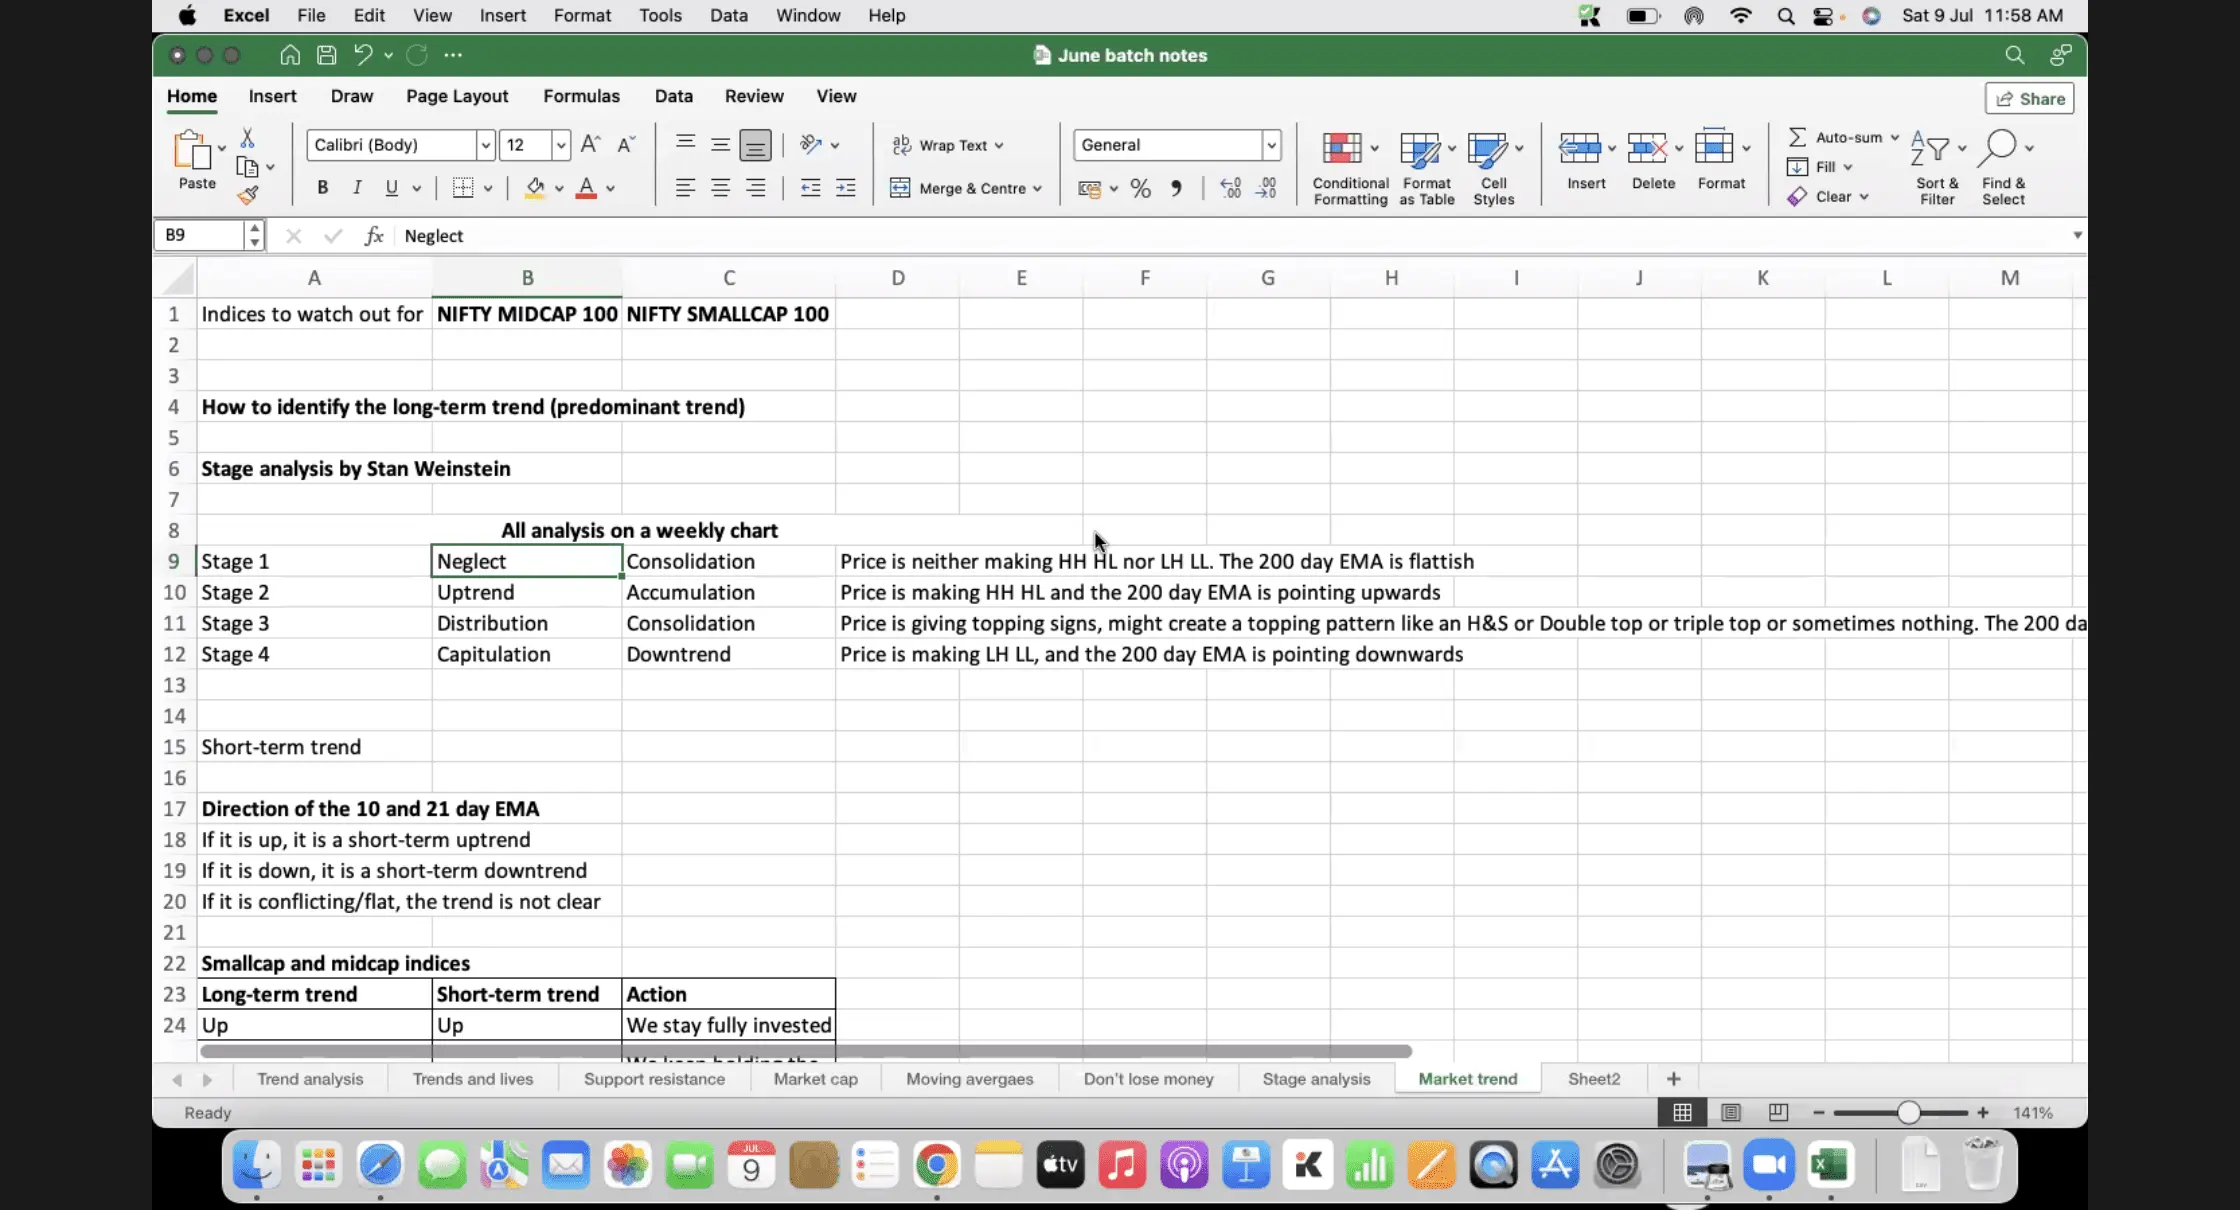The image size is (2240, 1210).
Task: Toggle Bold formatting
Action: tap(322, 188)
